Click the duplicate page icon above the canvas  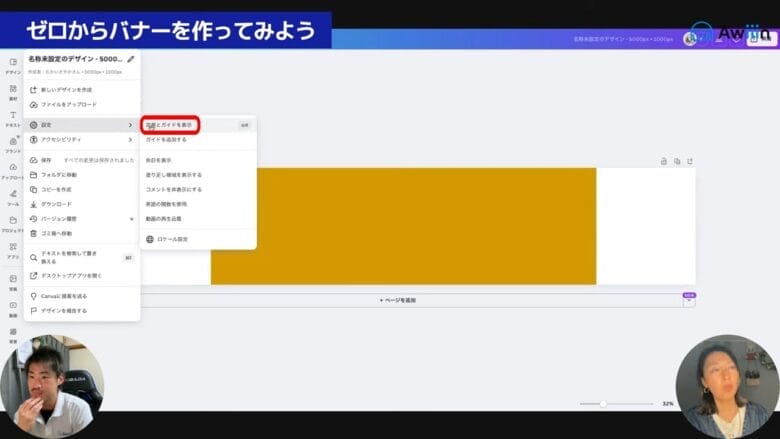click(x=677, y=161)
